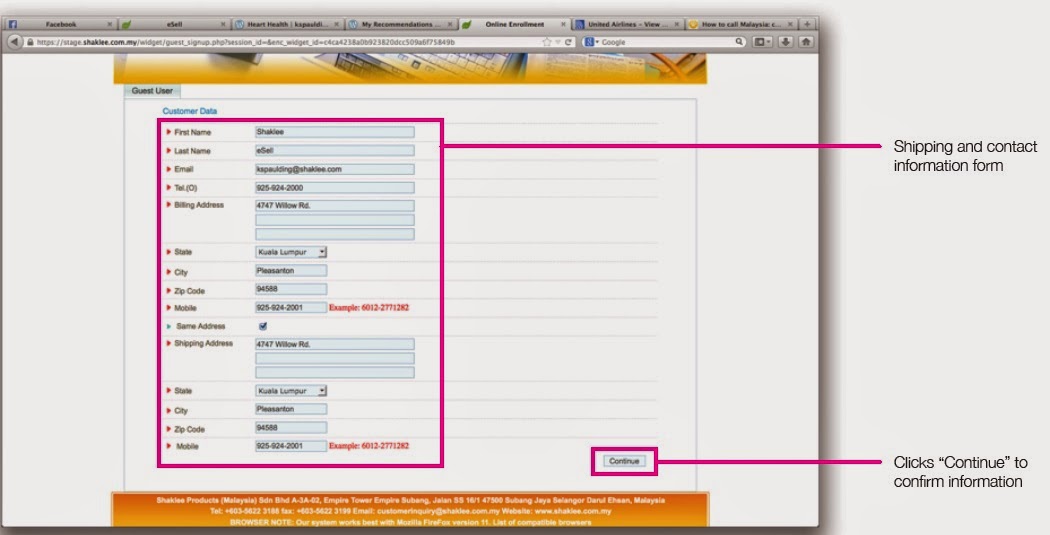The width and height of the screenshot is (1050, 535).
Task: Open the downloads arrow icon
Action: point(785,42)
